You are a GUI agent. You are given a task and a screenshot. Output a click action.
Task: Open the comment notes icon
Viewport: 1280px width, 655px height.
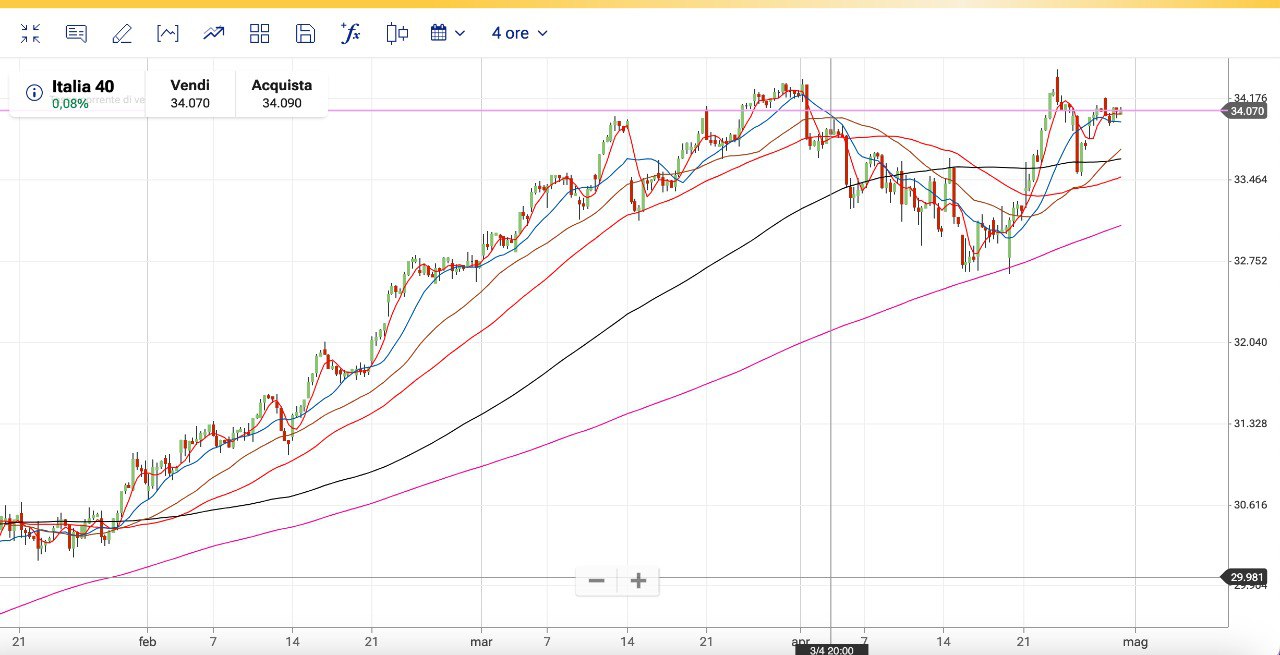[x=76, y=33]
